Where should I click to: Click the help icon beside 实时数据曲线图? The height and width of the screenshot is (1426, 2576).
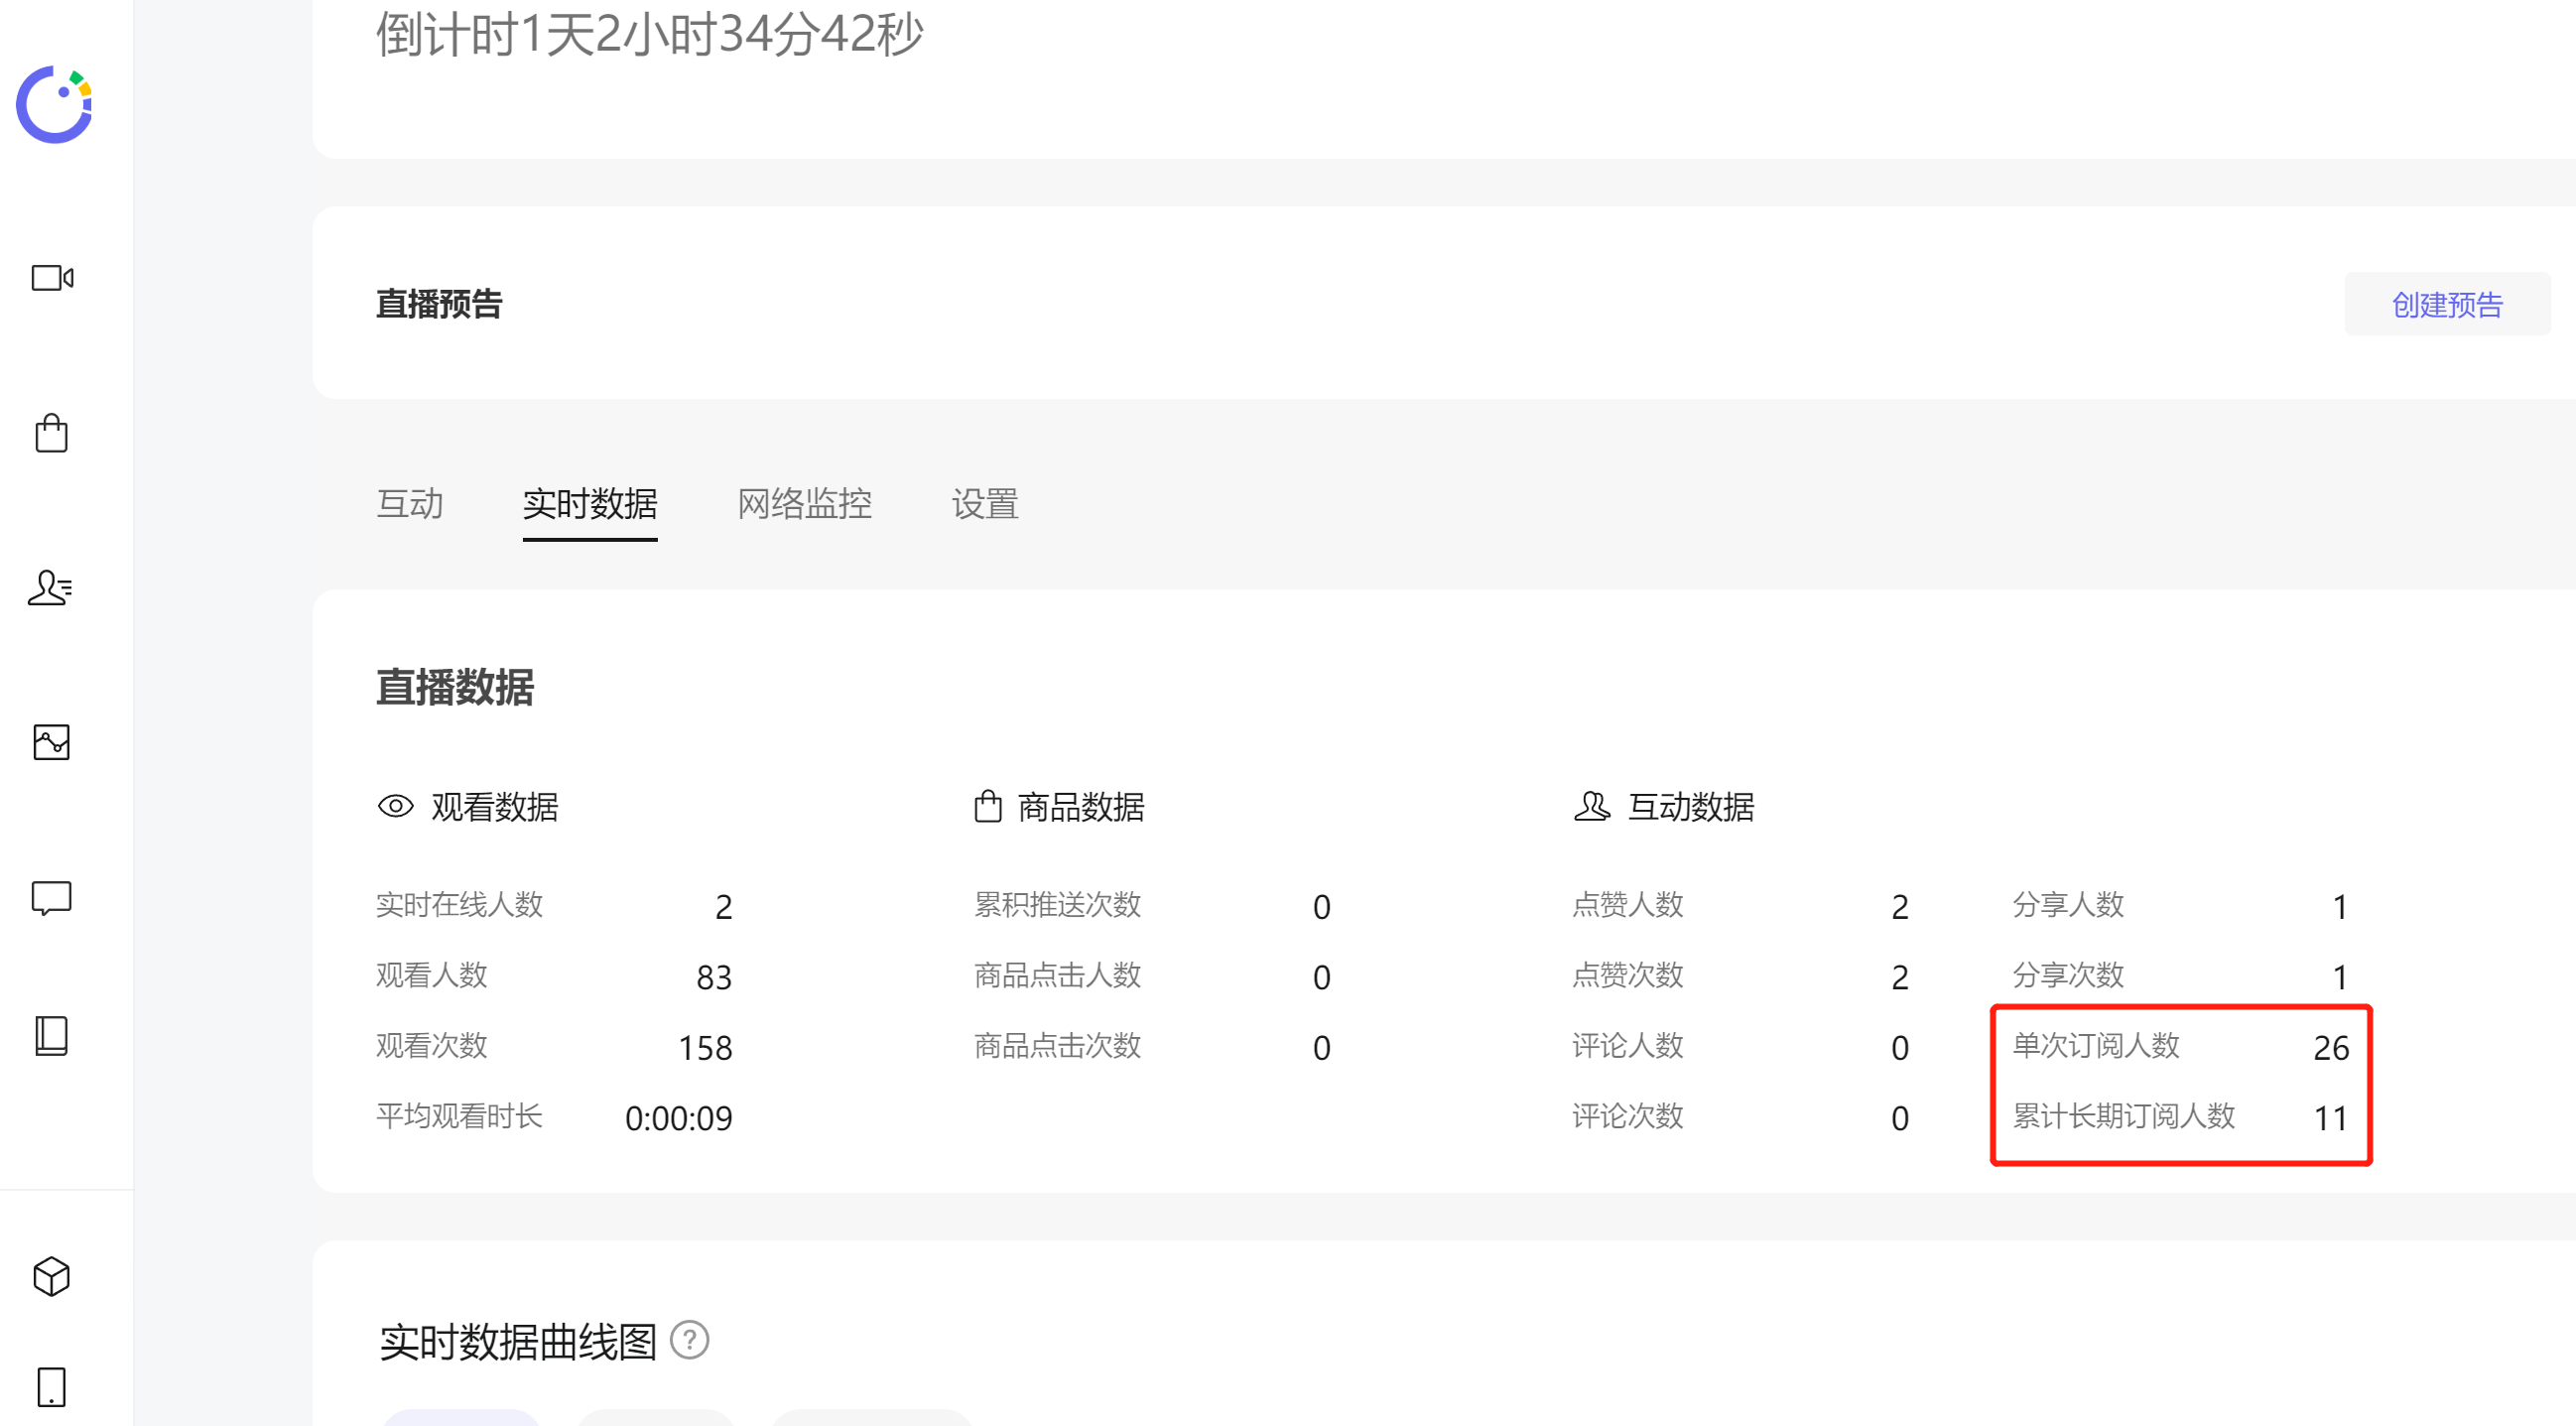689,1340
